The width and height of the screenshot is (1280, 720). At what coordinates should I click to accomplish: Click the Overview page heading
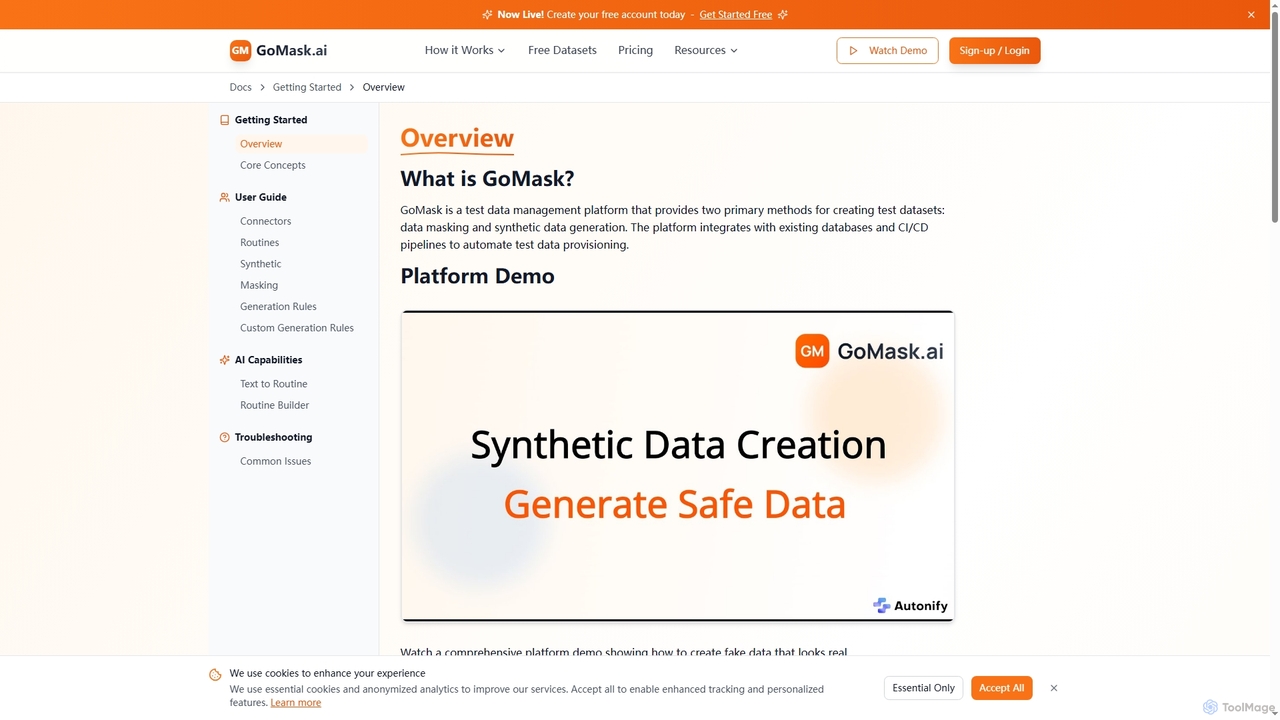(457, 139)
